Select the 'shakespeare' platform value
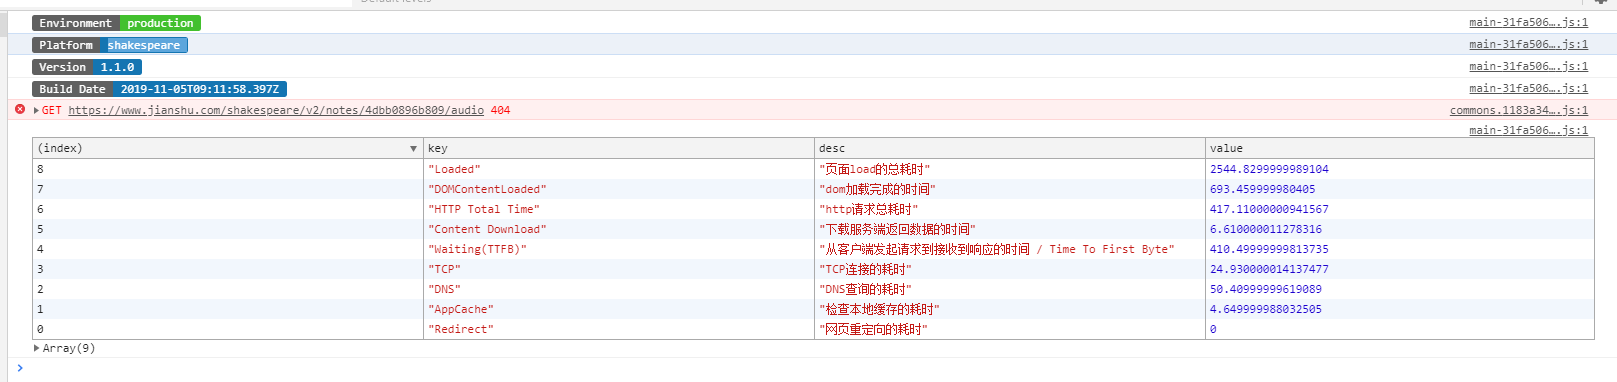Screen dimensions: 1617x382 [x=144, y=45]
